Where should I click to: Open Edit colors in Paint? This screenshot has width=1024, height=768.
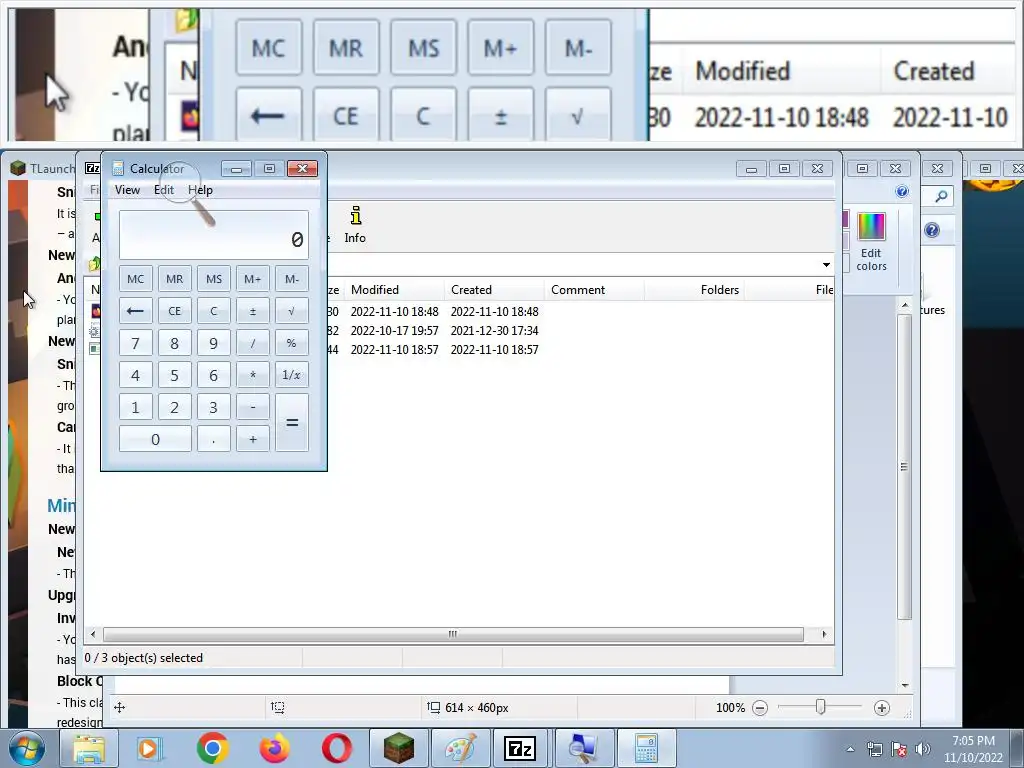click(871, 242)
